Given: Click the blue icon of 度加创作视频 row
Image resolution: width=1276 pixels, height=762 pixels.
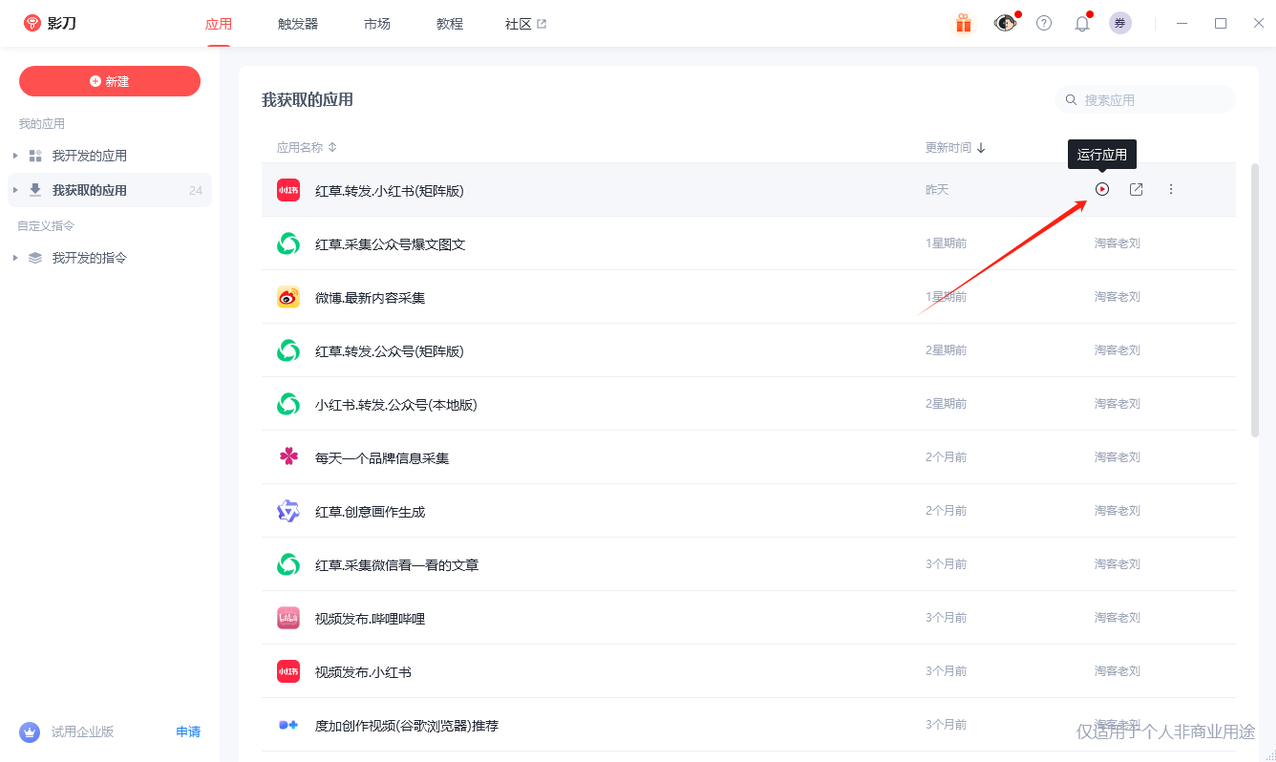Looking at the screenshot, I should point(288,725).
